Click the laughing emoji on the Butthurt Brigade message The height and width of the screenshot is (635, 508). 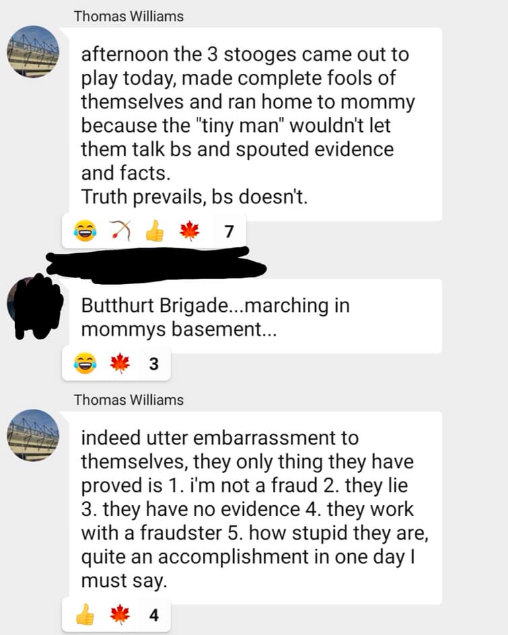click(x=85, y=363)
